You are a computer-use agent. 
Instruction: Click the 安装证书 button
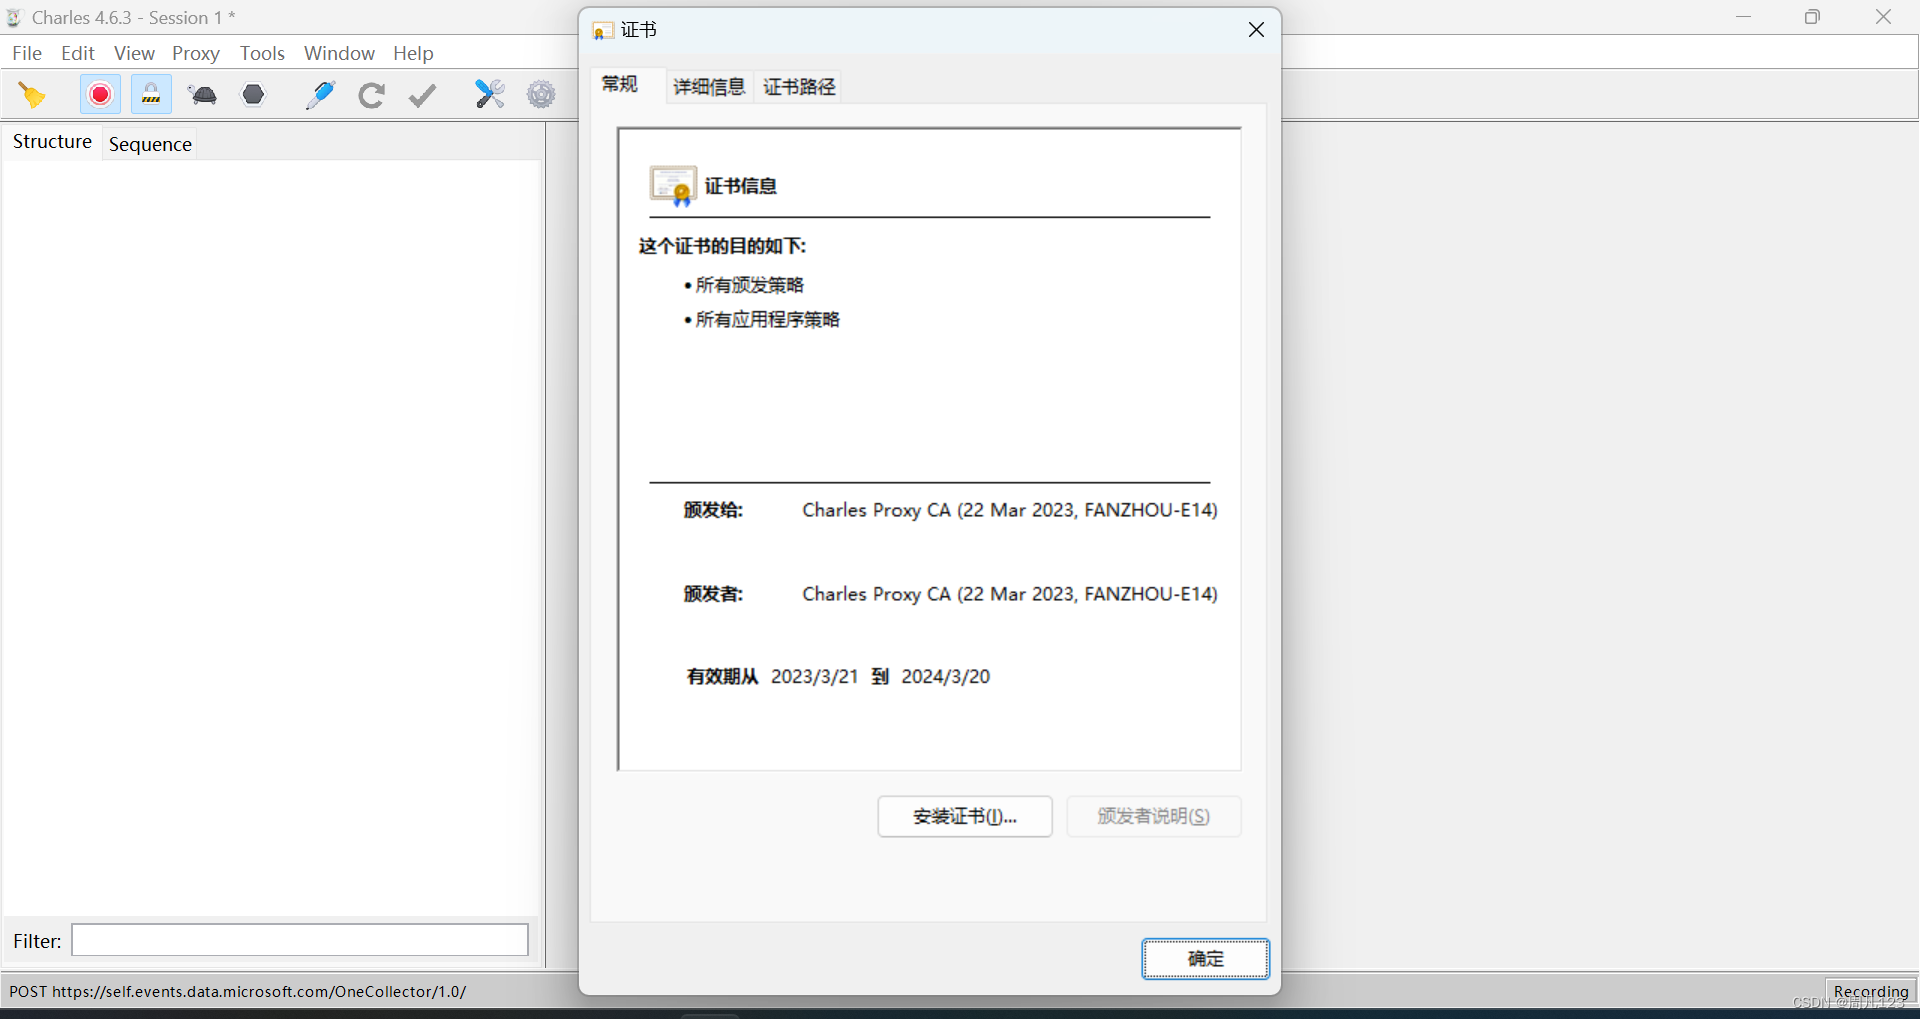point(965,816)
